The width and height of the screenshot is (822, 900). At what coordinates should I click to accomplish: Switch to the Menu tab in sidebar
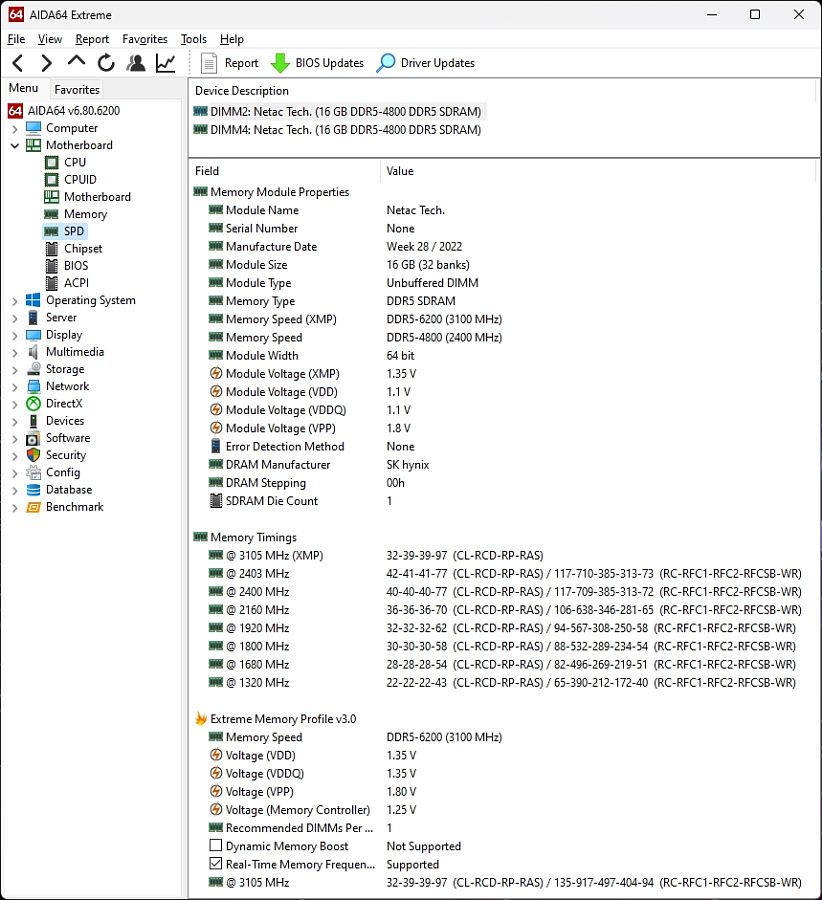(24, 88)
